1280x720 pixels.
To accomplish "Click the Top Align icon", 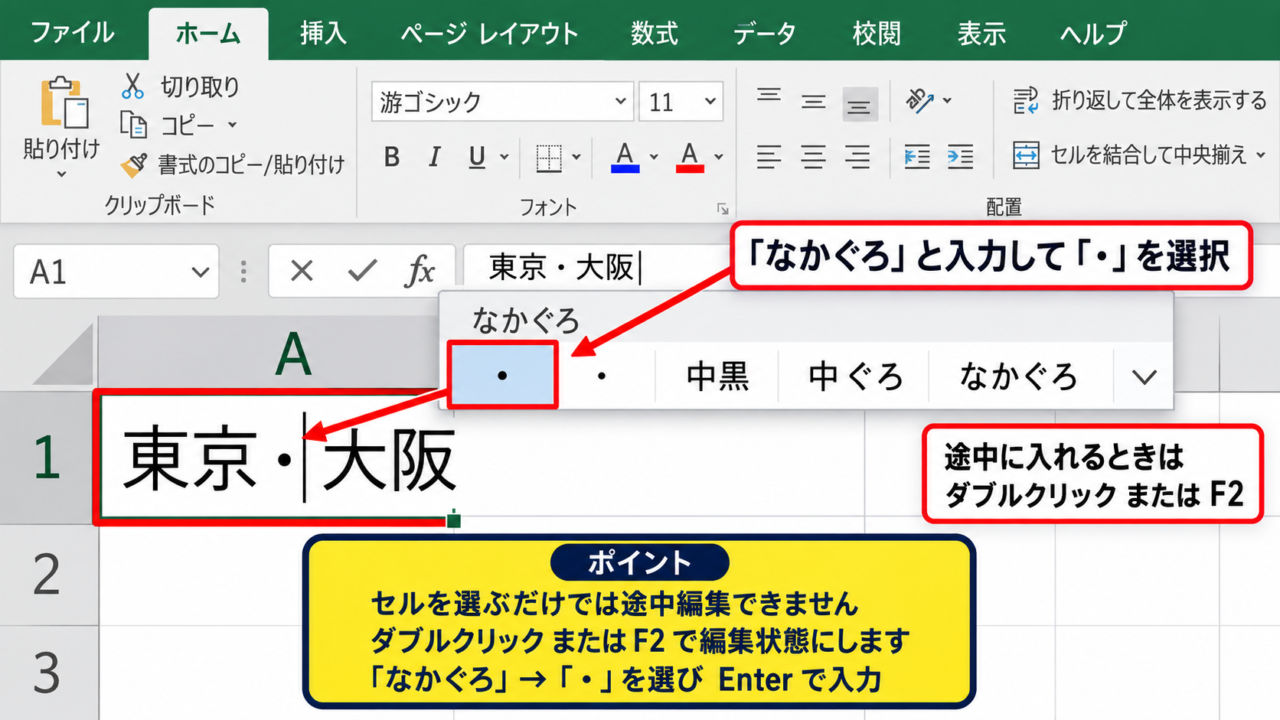I will (768, 98).
